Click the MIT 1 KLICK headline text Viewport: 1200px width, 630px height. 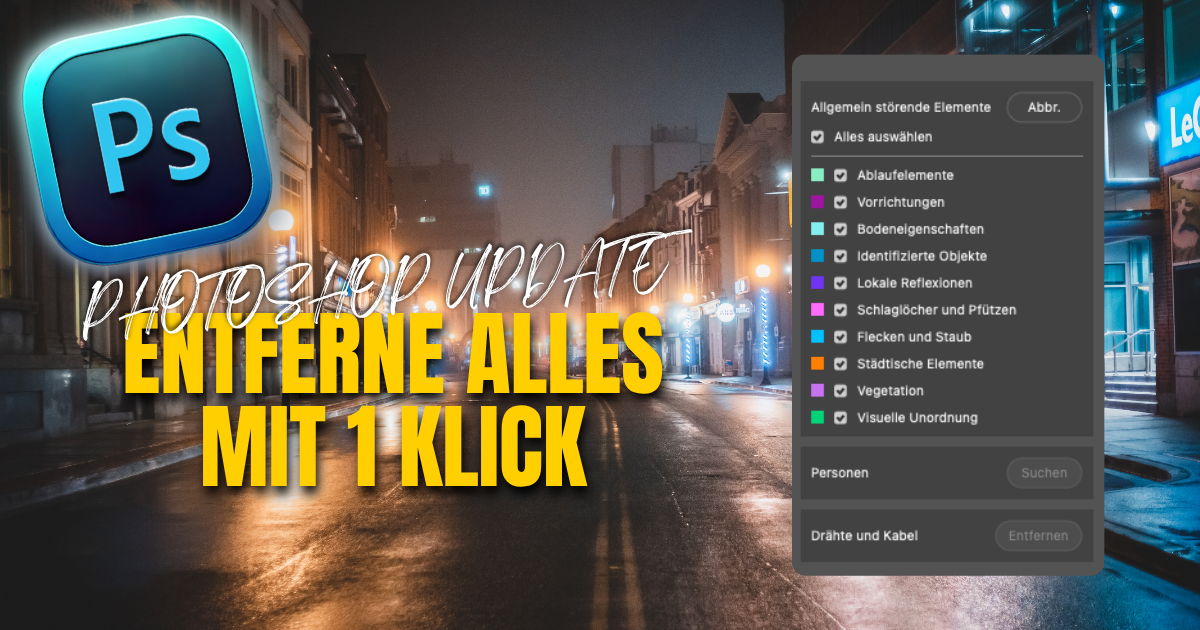pyautogui.click(x=394, y=448)
